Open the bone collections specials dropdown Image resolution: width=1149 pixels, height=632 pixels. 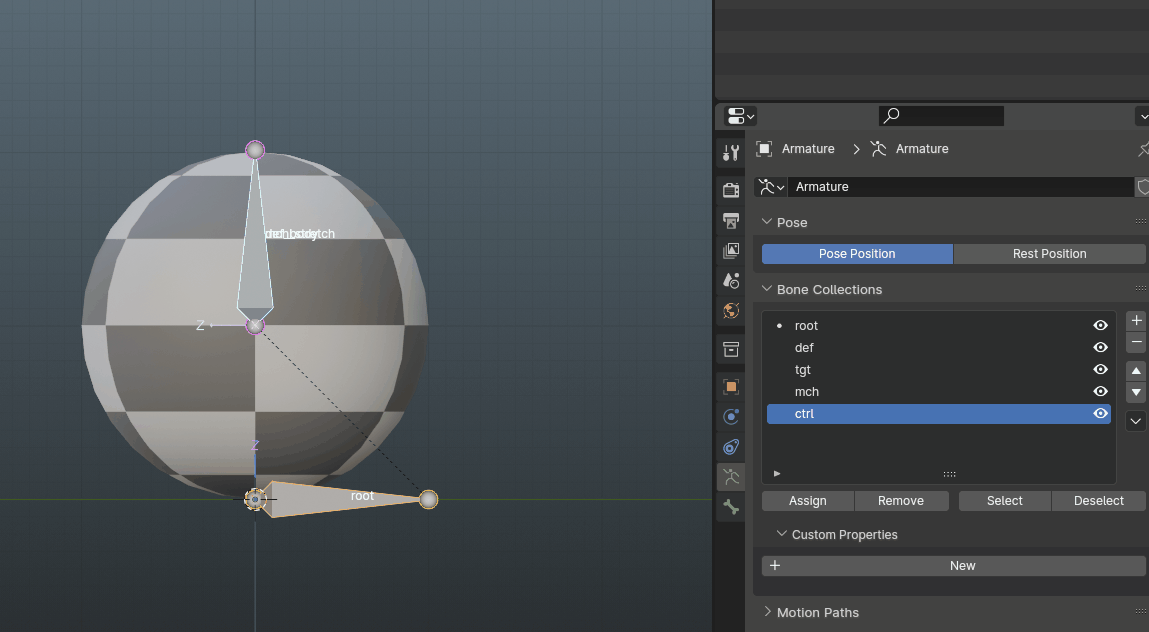(x=1135, y=420)
